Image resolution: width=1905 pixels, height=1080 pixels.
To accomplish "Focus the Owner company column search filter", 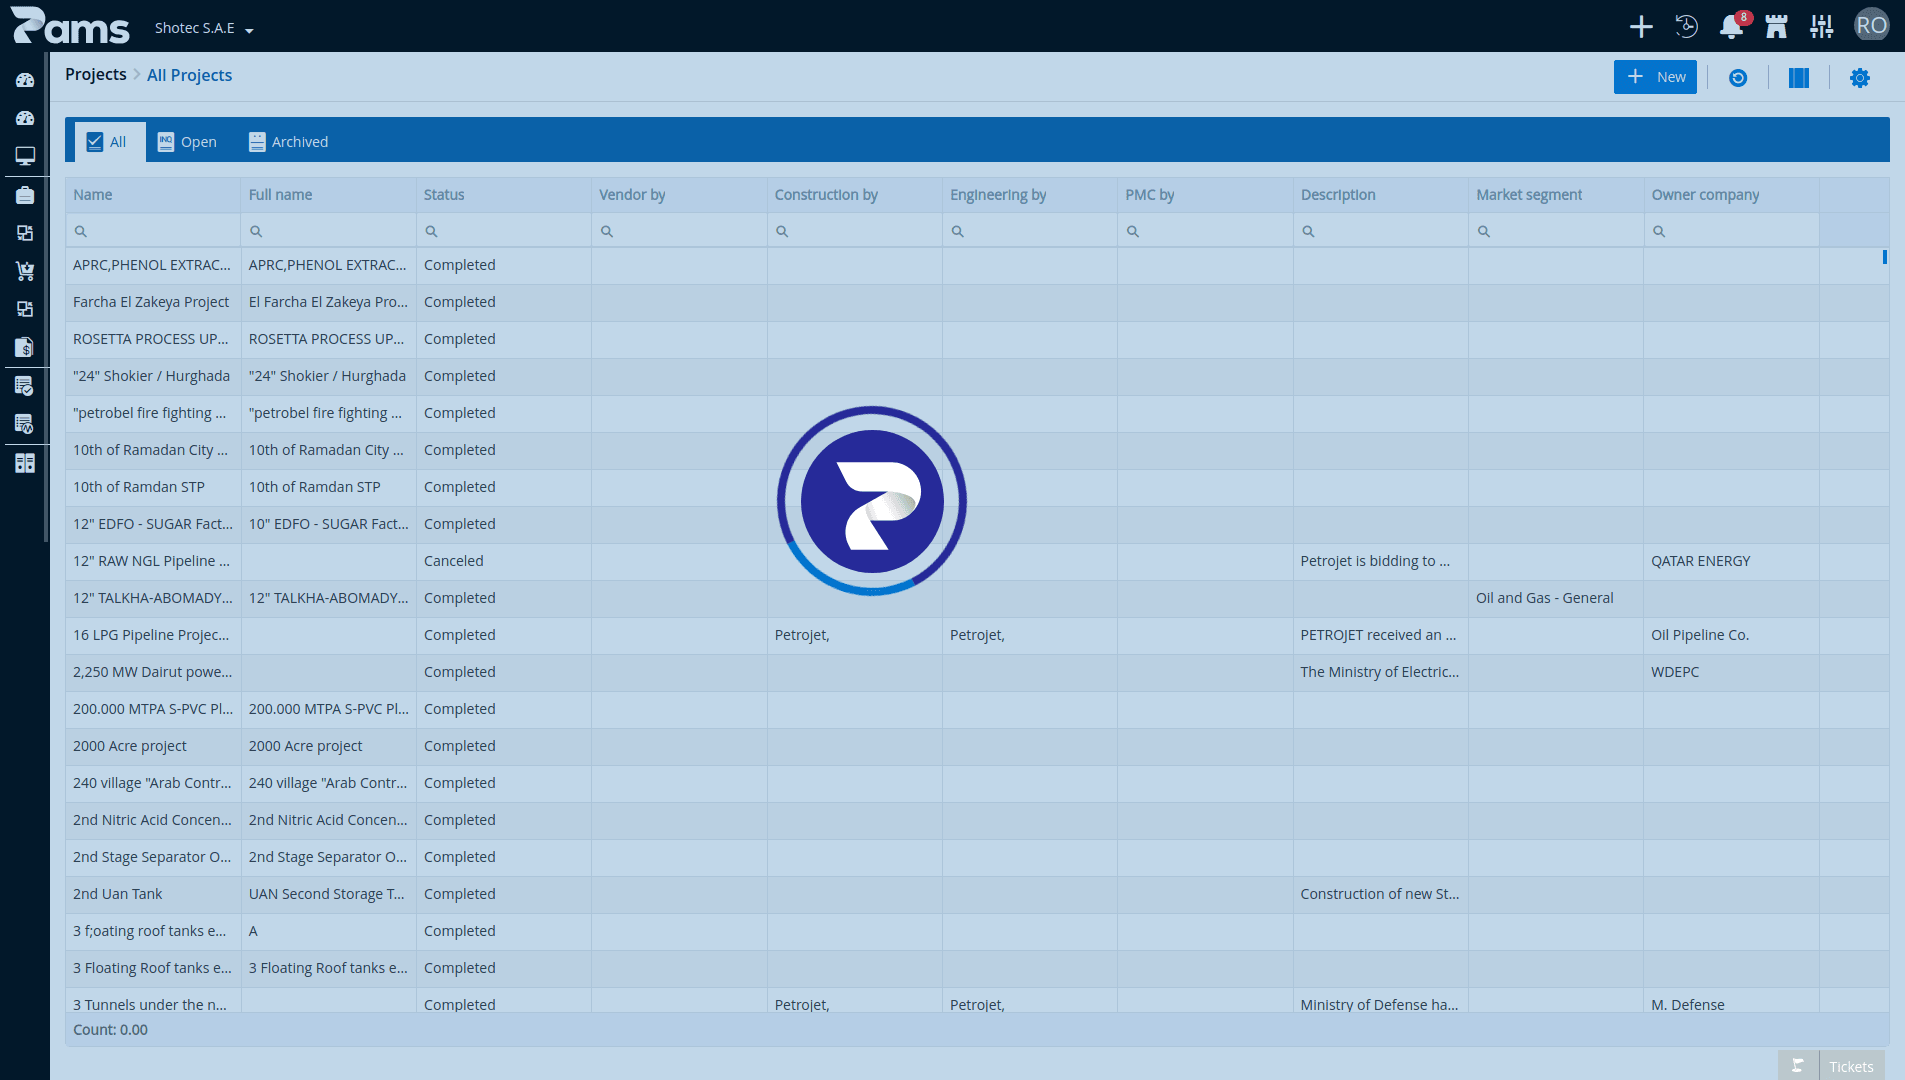I will point(1732,231).
